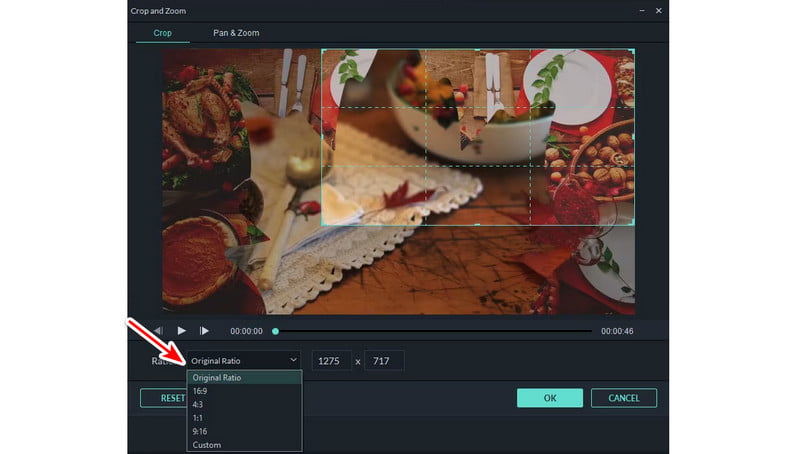Click the crop frame bottom-right corner handle
The image size is (800, 454).
click(x=633, y=222)
